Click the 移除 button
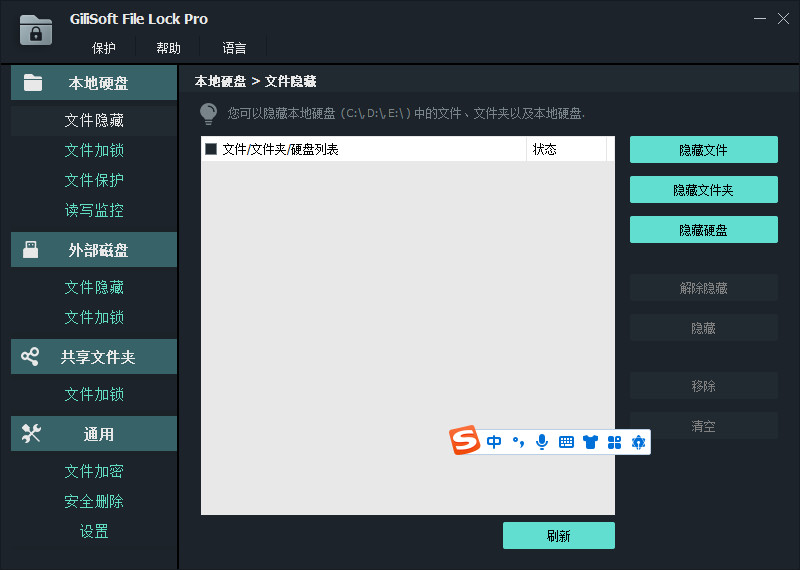The height and width of the screenshot is (570, 800). click(x=704, y=385)
